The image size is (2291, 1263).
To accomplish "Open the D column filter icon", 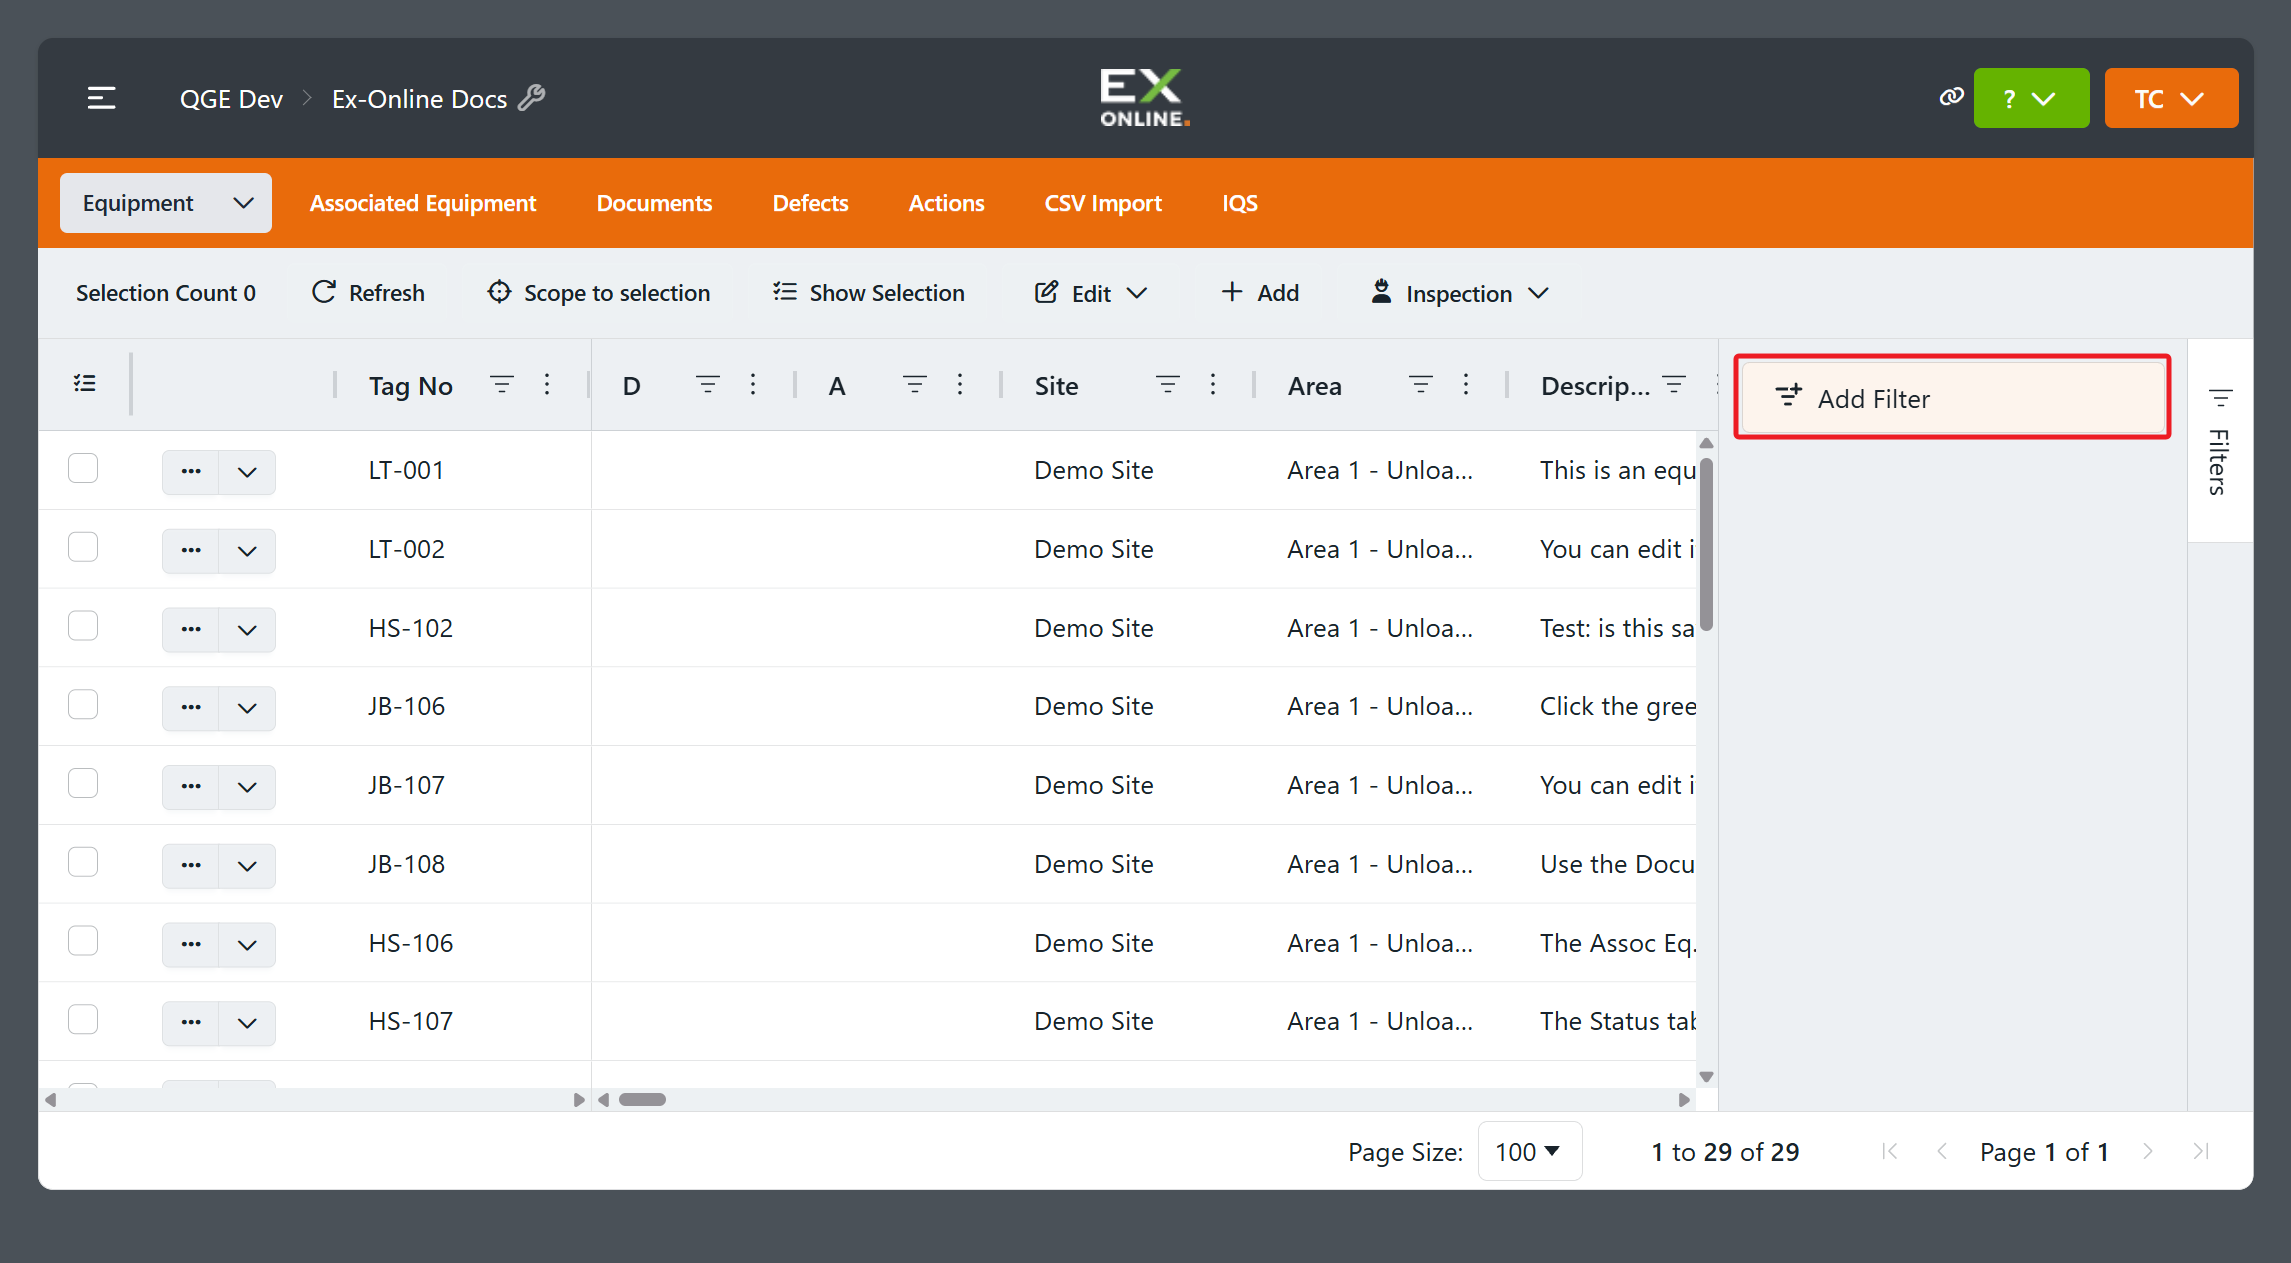I will click(708, 385).
